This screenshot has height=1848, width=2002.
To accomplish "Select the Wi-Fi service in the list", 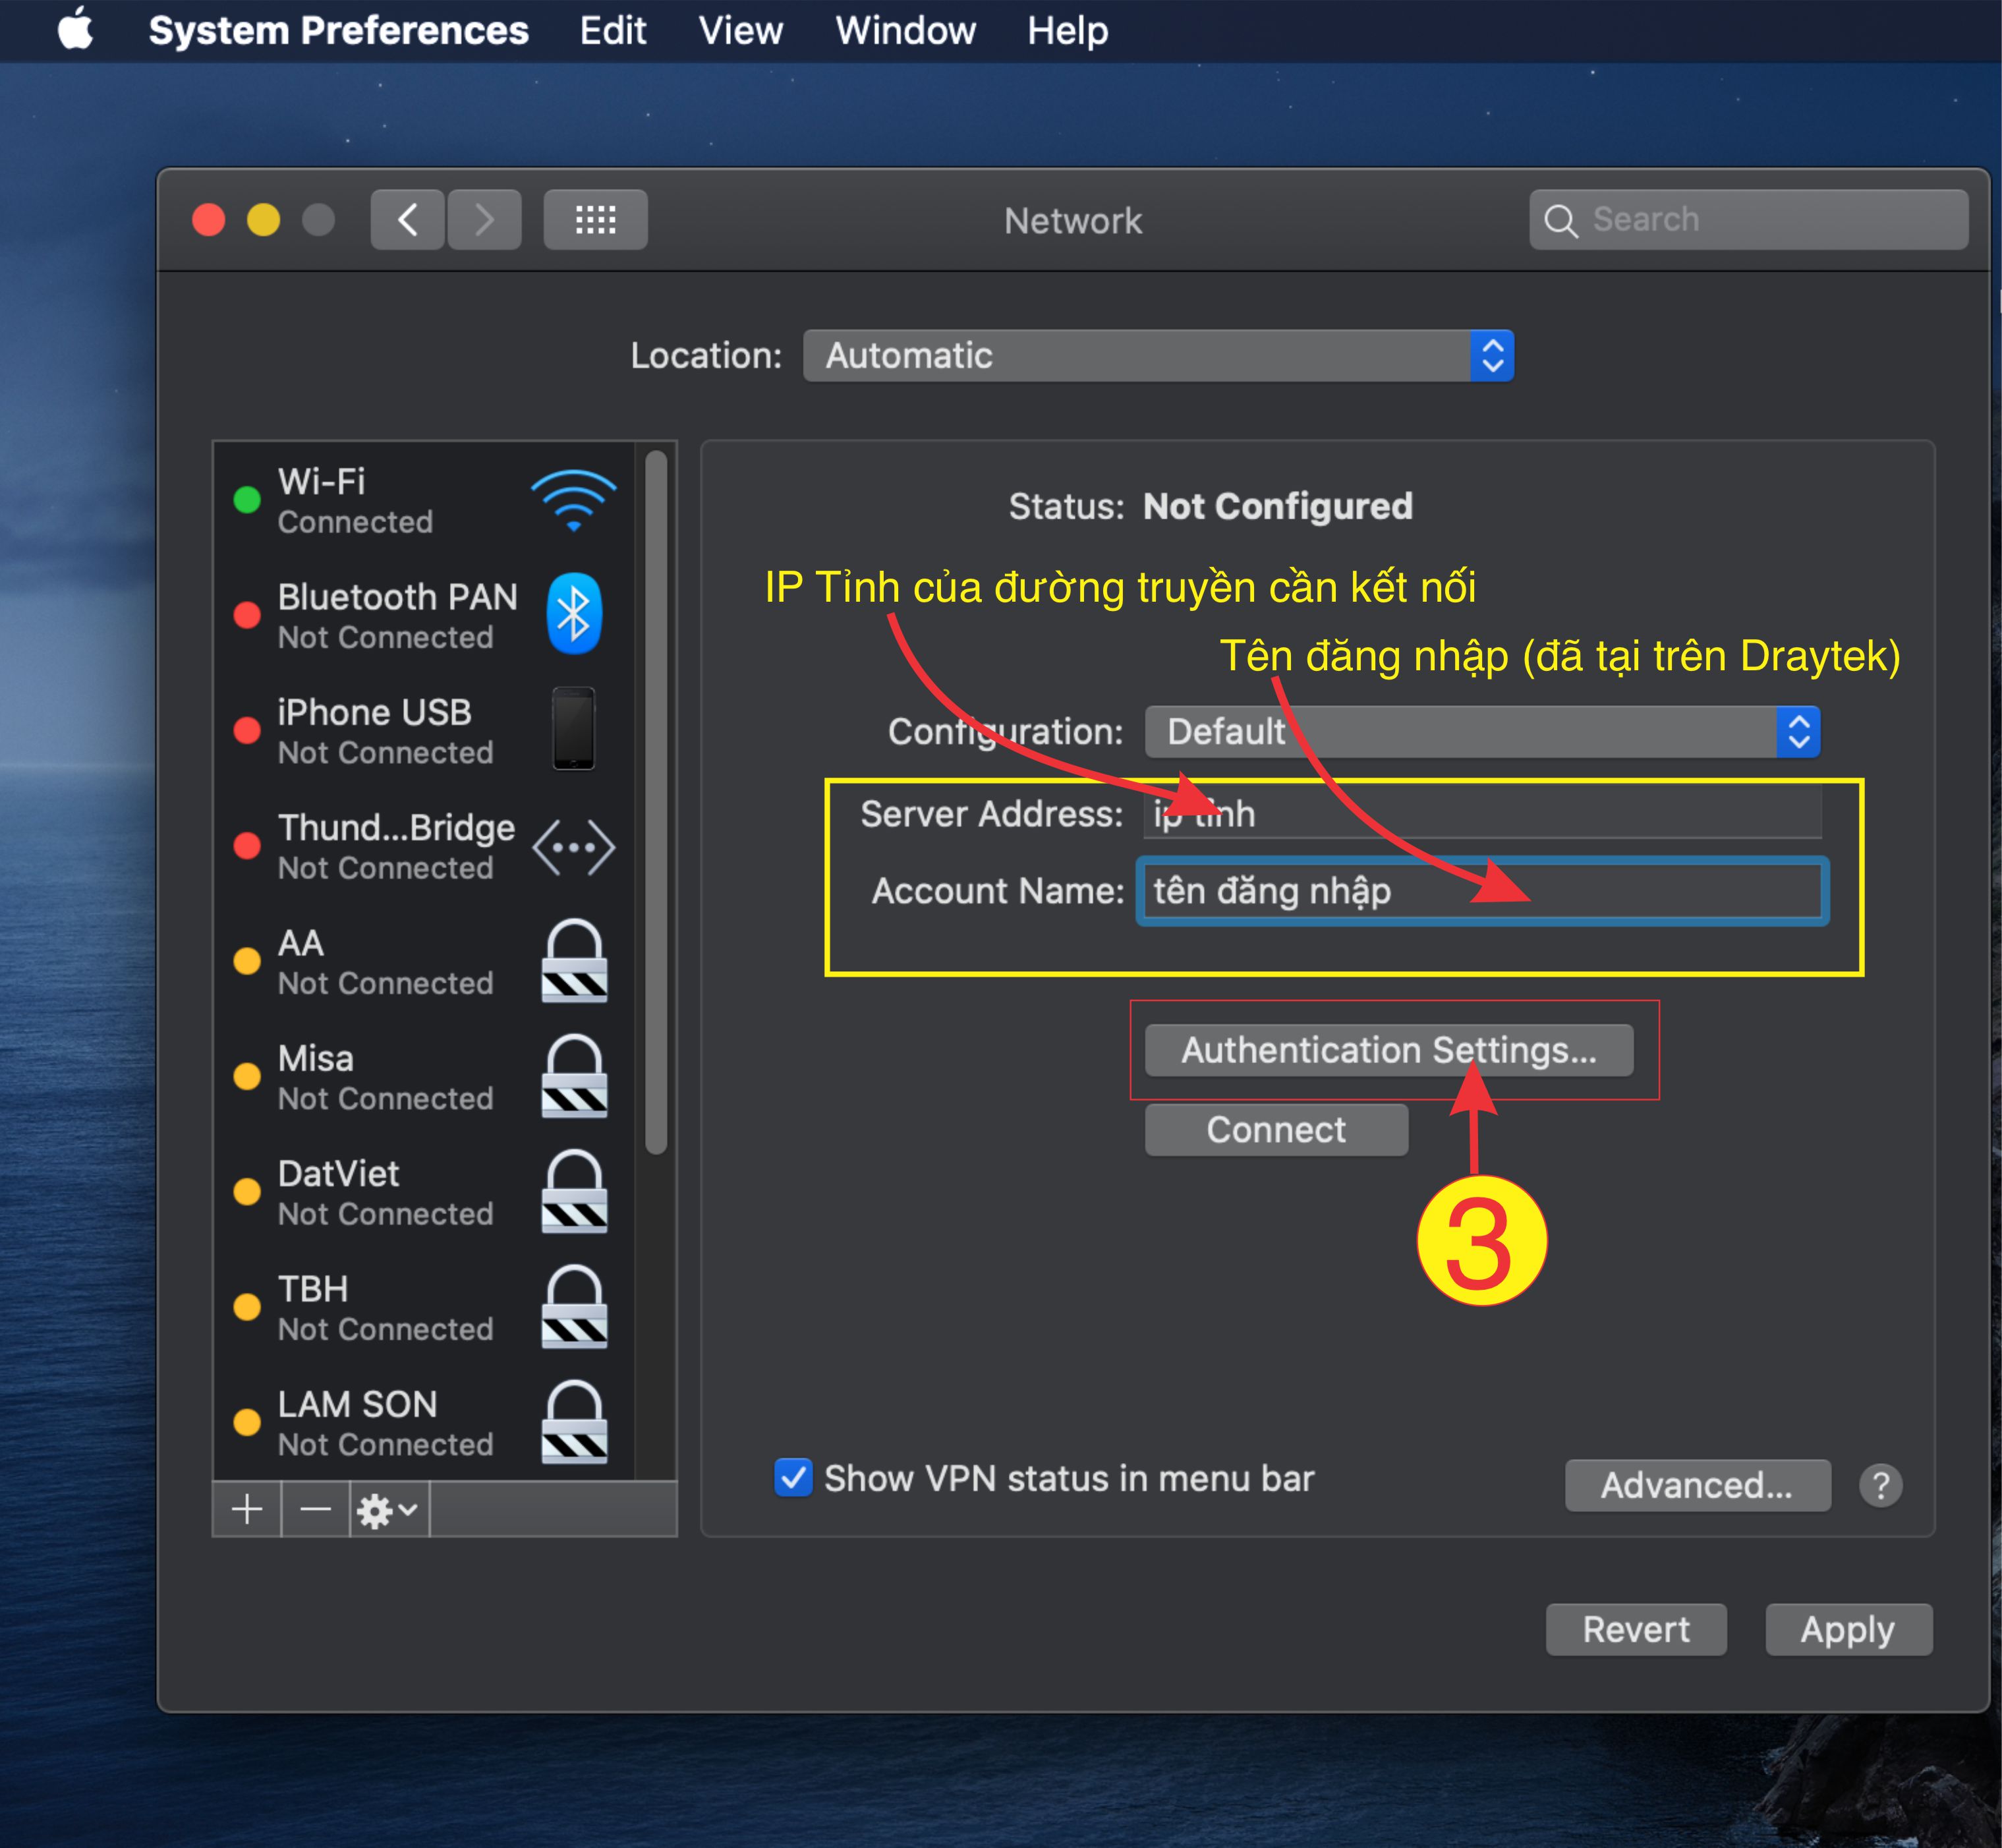I will click(x=424, y=500).
